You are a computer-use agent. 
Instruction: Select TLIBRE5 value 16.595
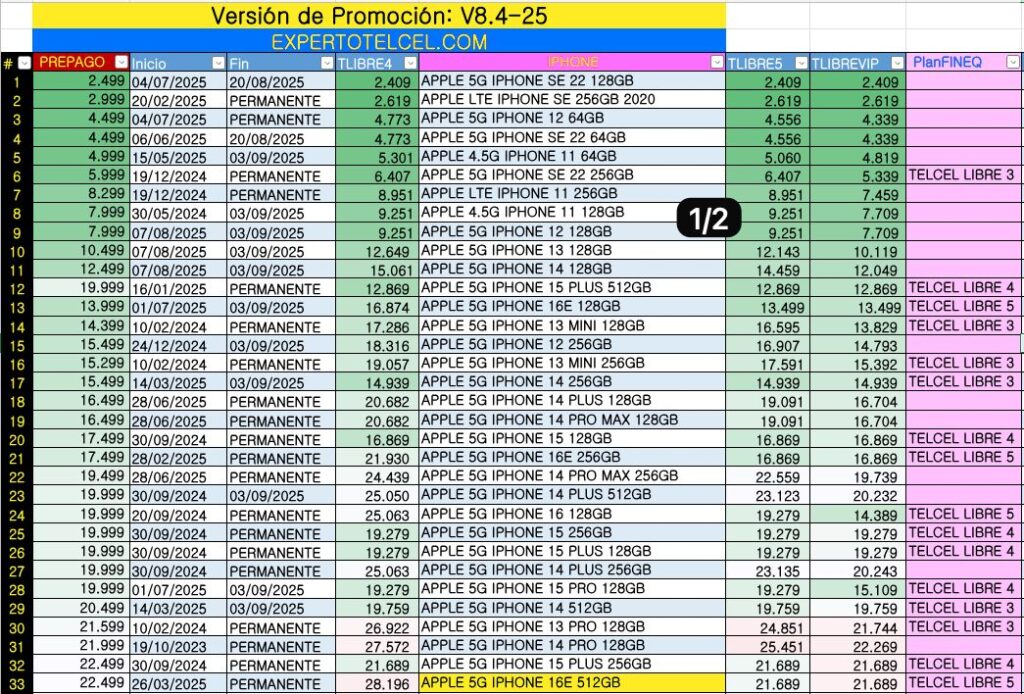(x=767, y=326)
